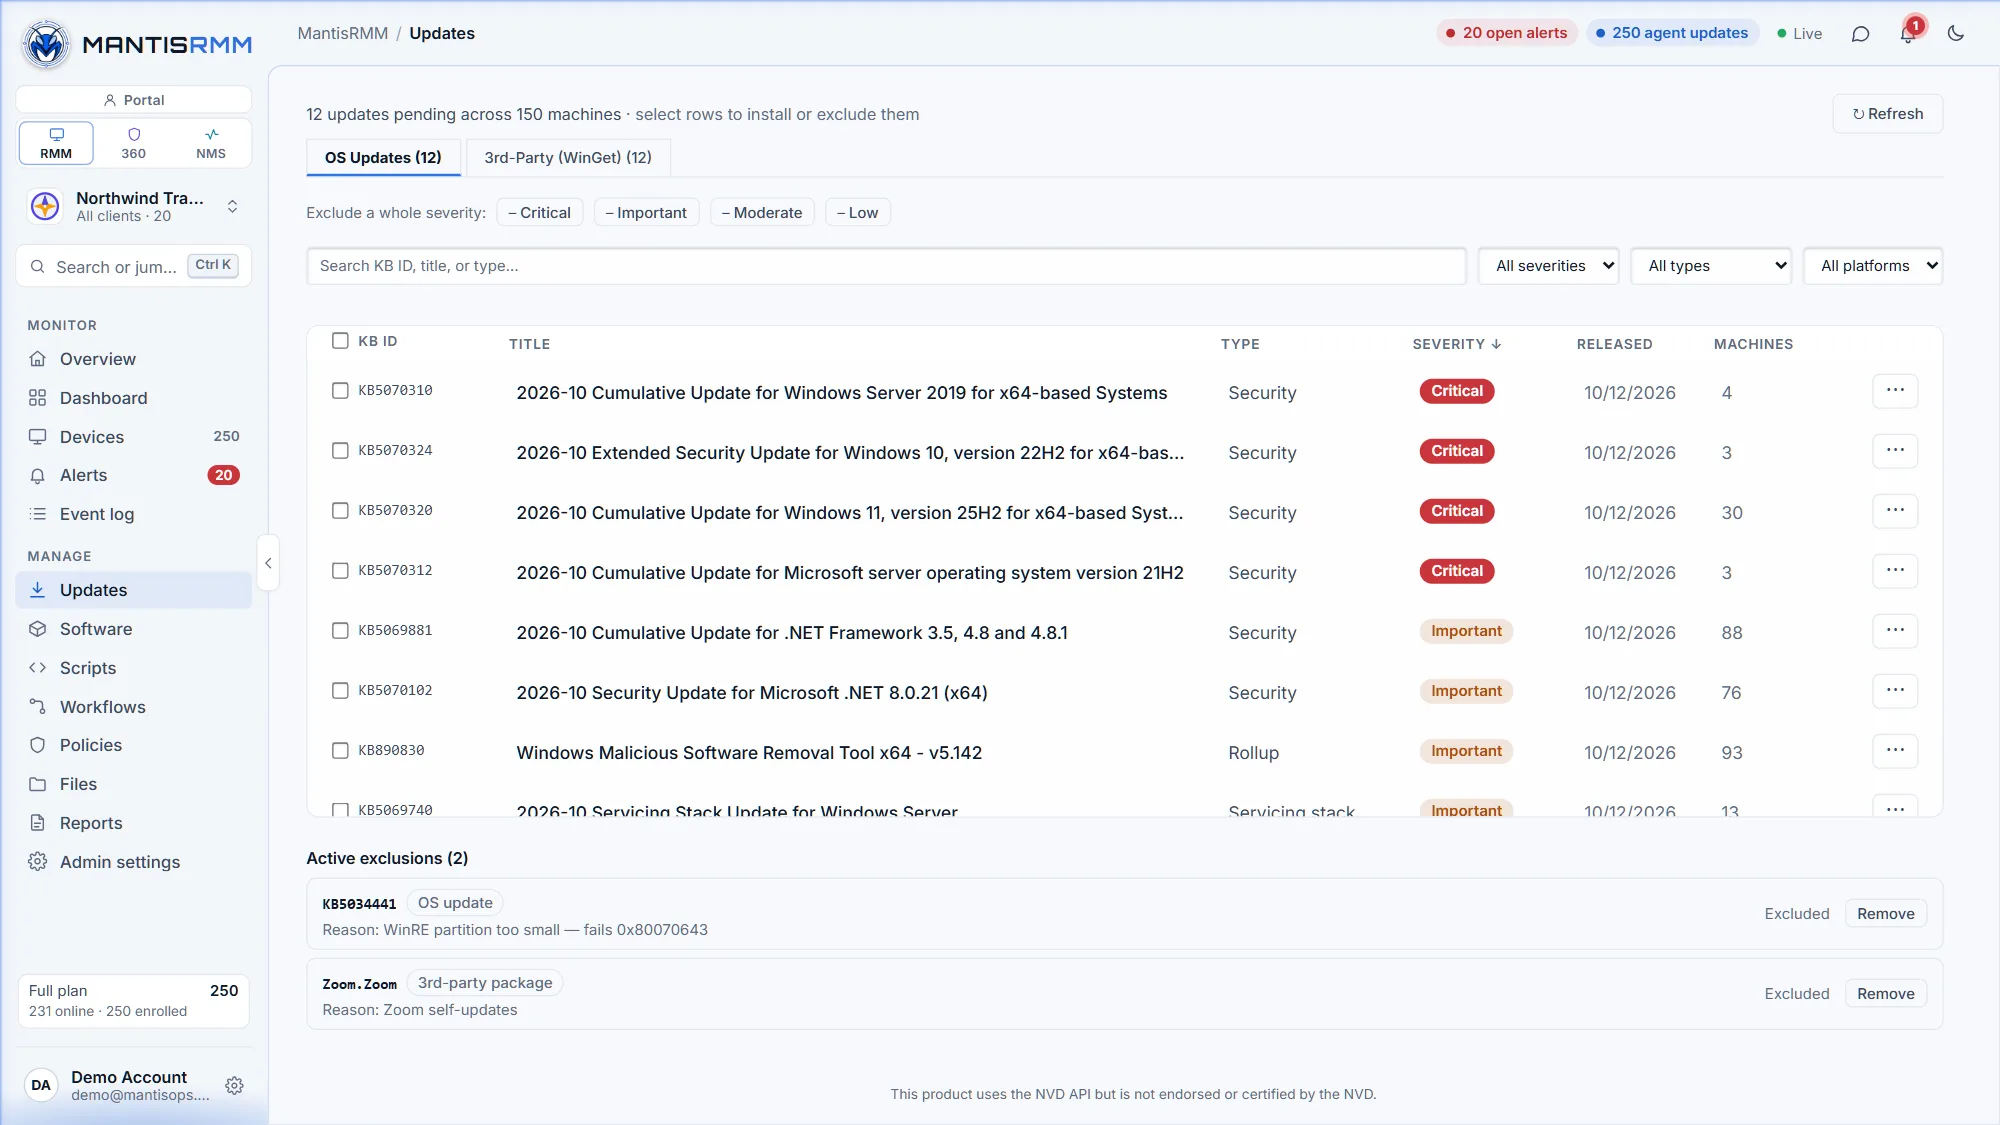This screenshot has height=1125, width=2000.
Task: Open Admin settings in the sidebar
Action: (134, 862)
